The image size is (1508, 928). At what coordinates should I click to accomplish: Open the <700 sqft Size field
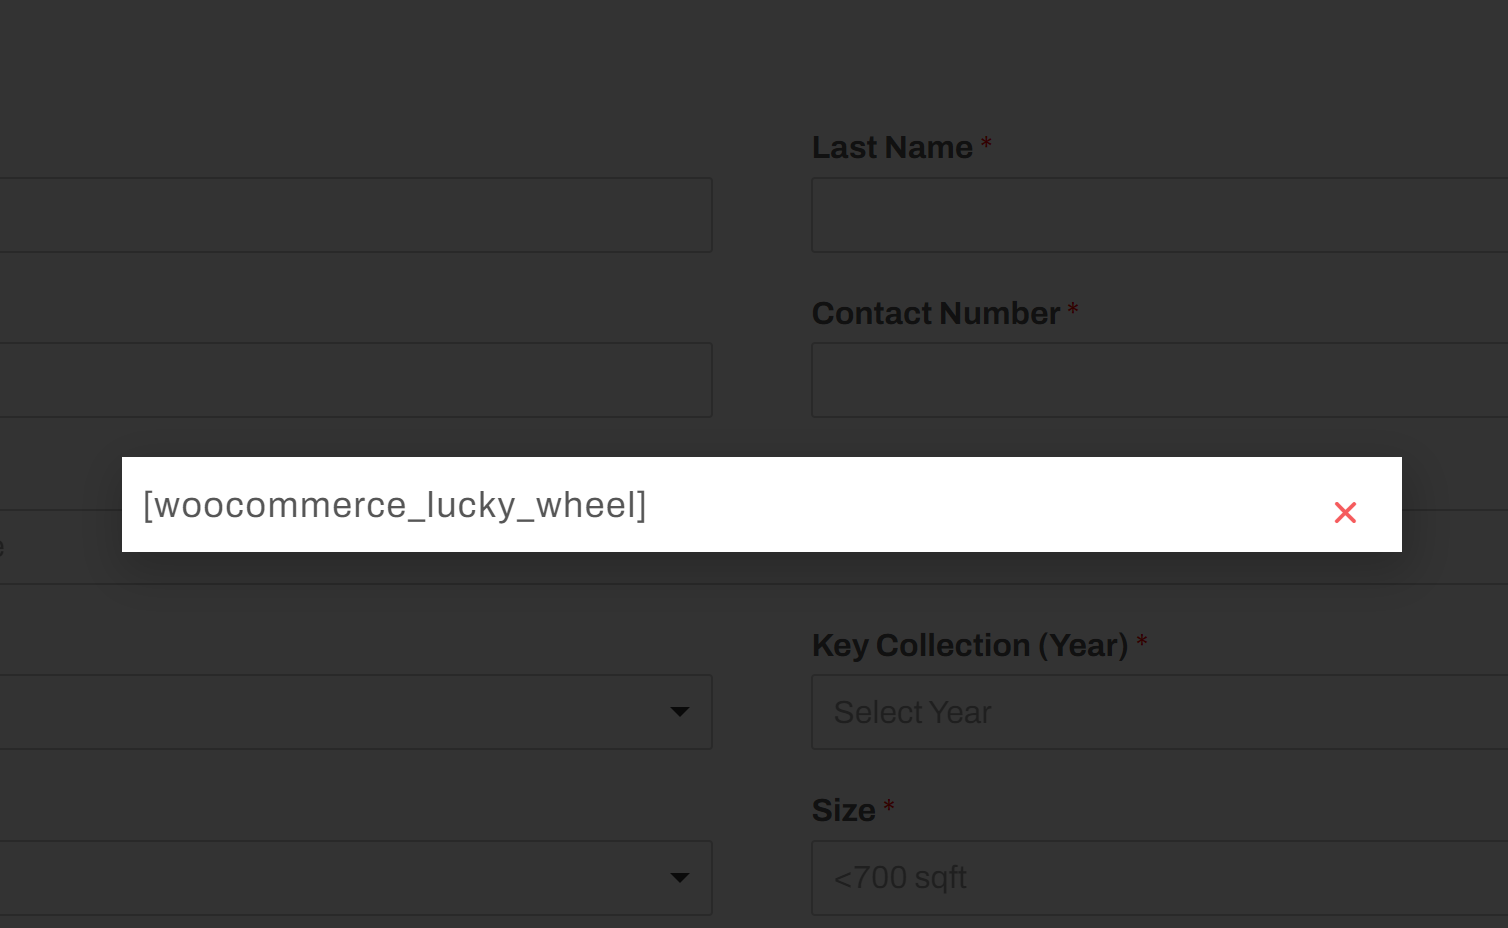1159,878
